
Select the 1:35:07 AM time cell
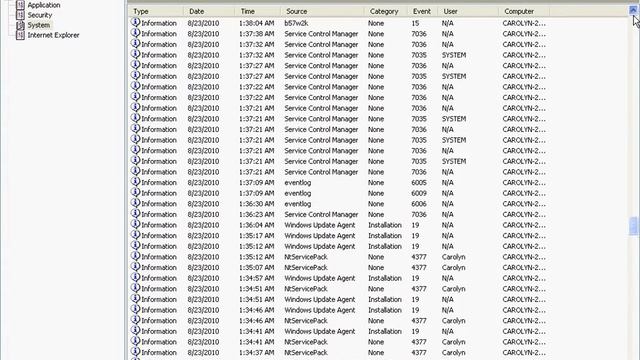256,267
